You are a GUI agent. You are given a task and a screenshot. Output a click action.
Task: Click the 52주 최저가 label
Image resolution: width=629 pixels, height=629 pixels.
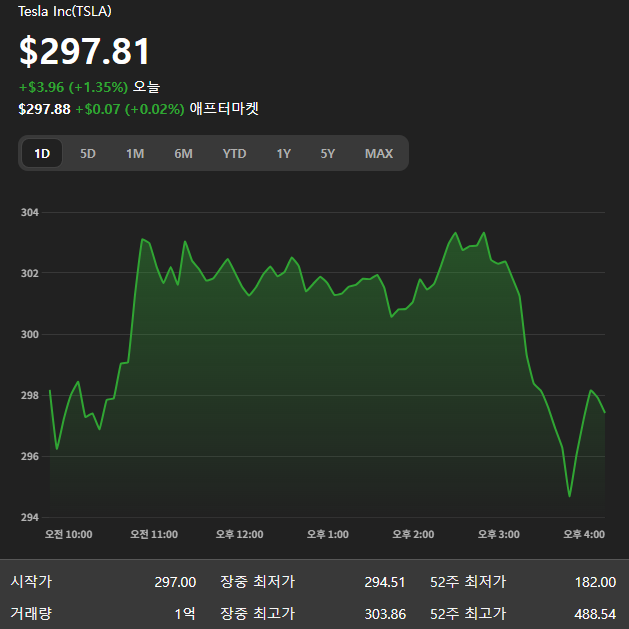click(468, 581)
